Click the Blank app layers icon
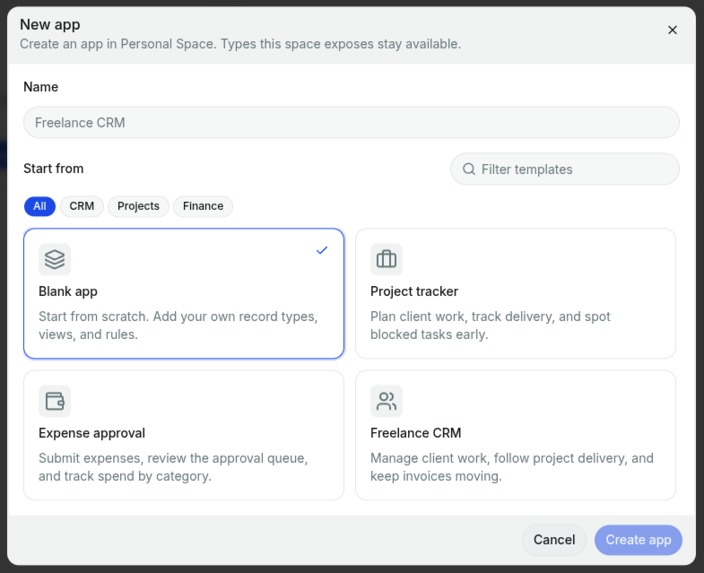This screenshot has height=573, width=704. point(55,259)
